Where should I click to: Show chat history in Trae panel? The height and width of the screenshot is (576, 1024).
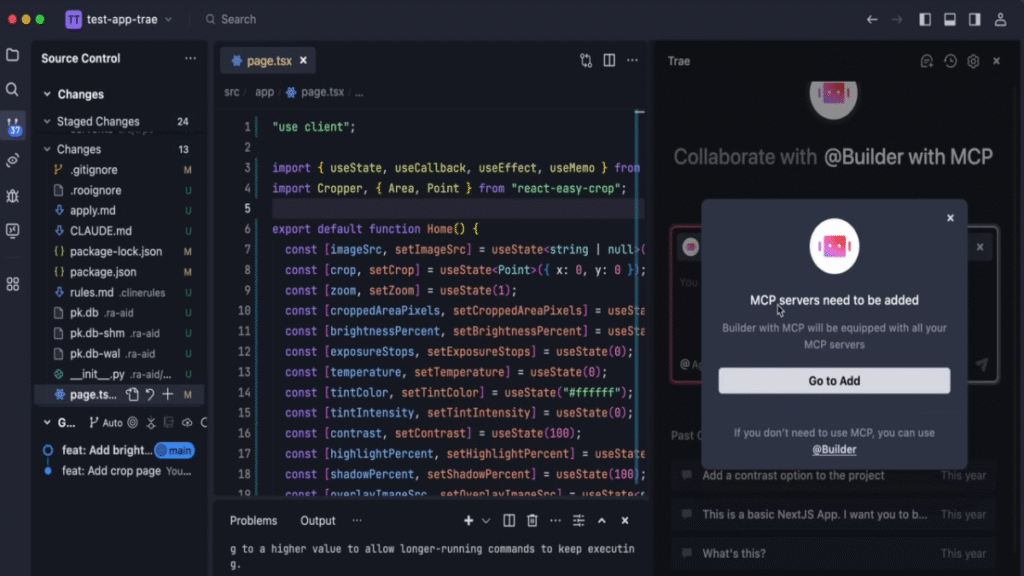coord(950,61)
